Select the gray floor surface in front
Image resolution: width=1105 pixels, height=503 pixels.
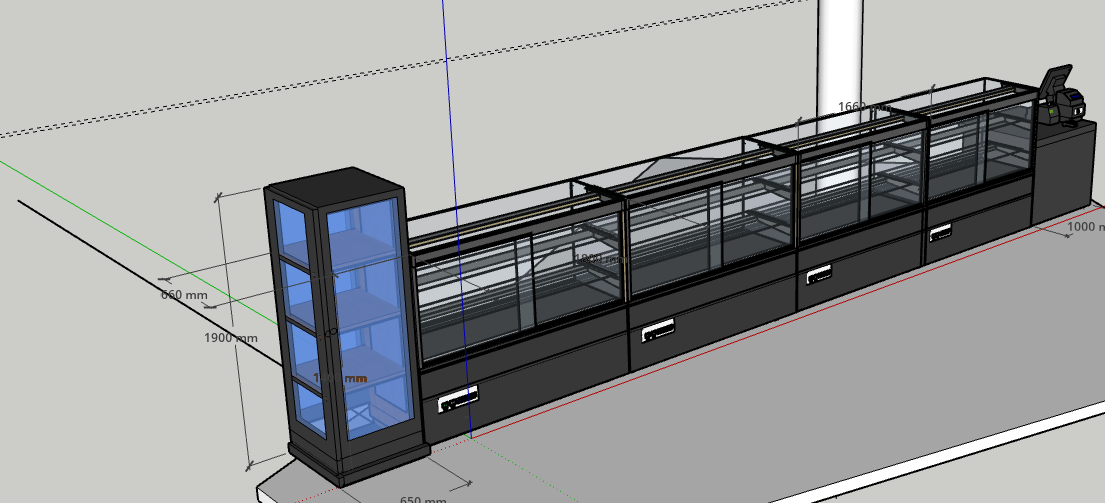click(800, 400)
